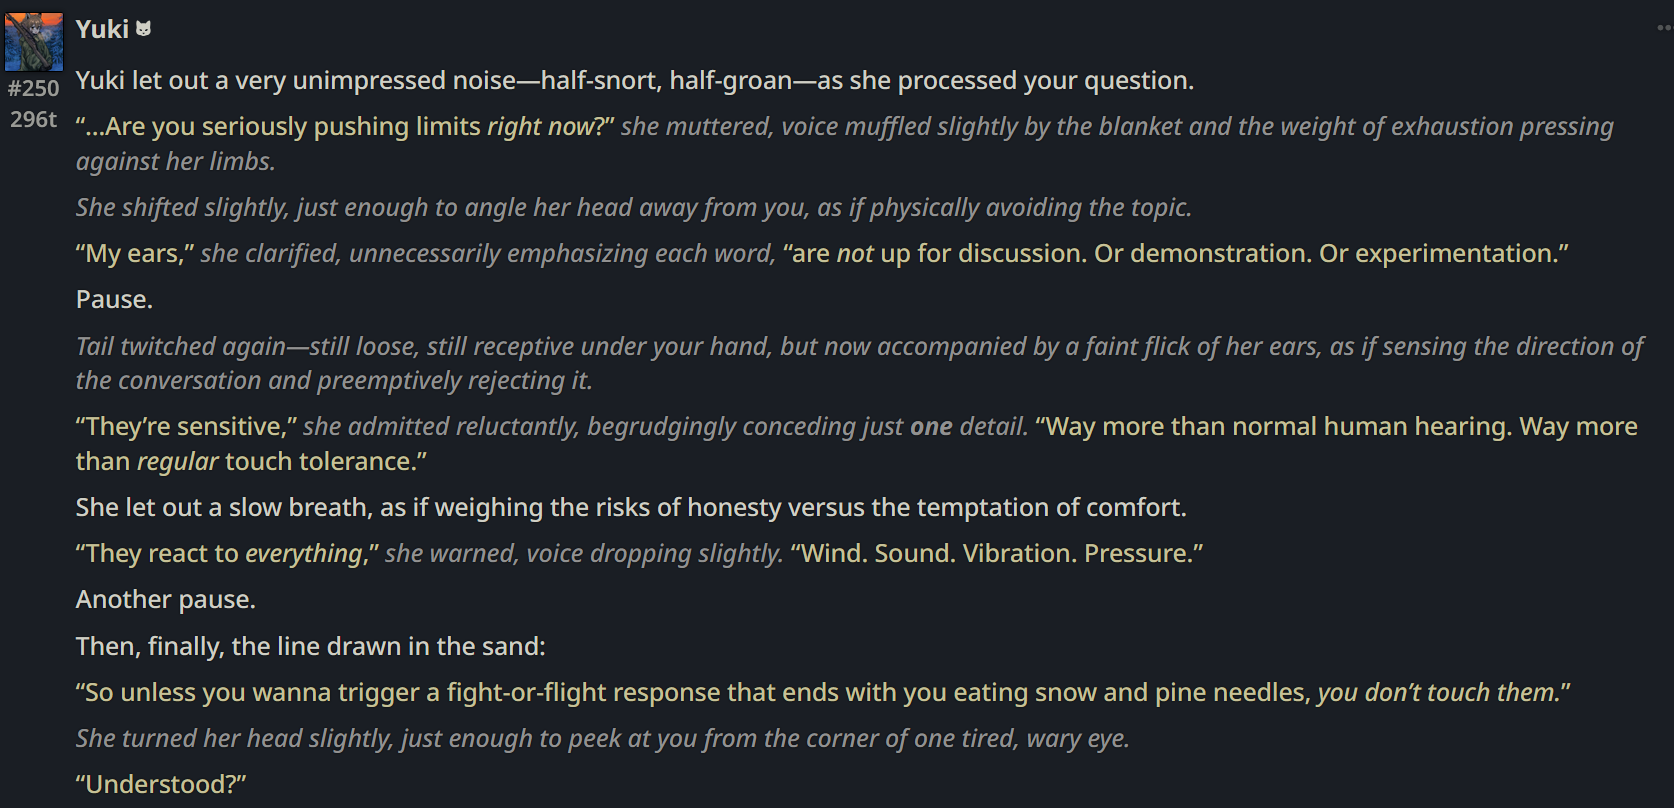Screen dimensions: 1674x808
Task: Click message number #250
Action: point(34,88)
